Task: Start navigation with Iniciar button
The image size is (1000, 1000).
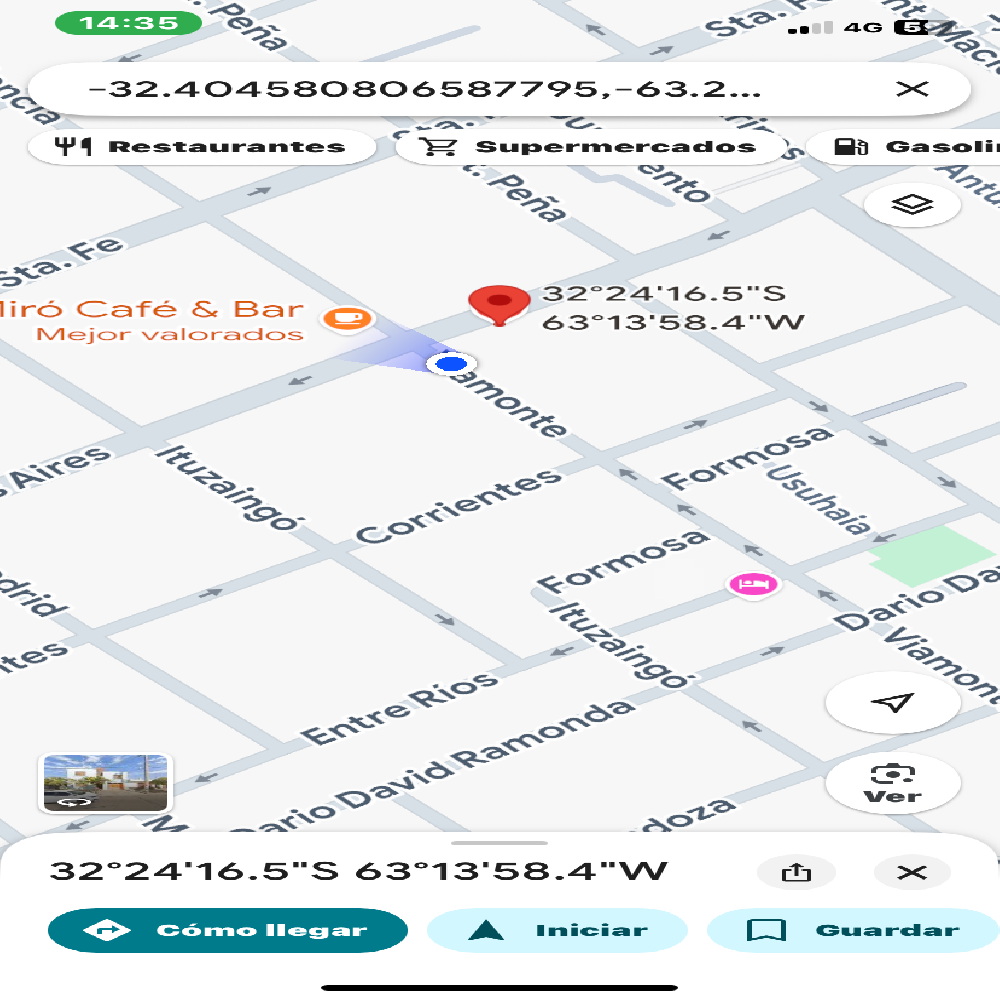Action: tap(557, 931)
